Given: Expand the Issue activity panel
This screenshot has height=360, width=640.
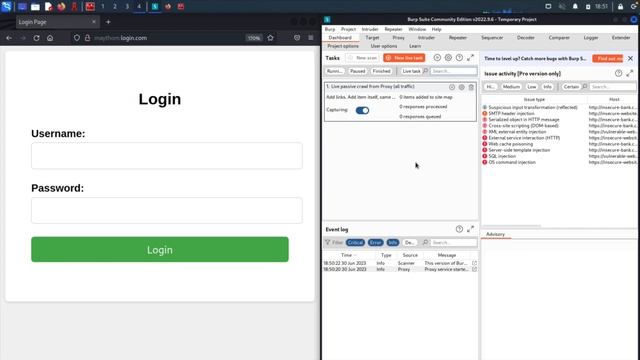Looking at the screenshot, I should [630, 73].
